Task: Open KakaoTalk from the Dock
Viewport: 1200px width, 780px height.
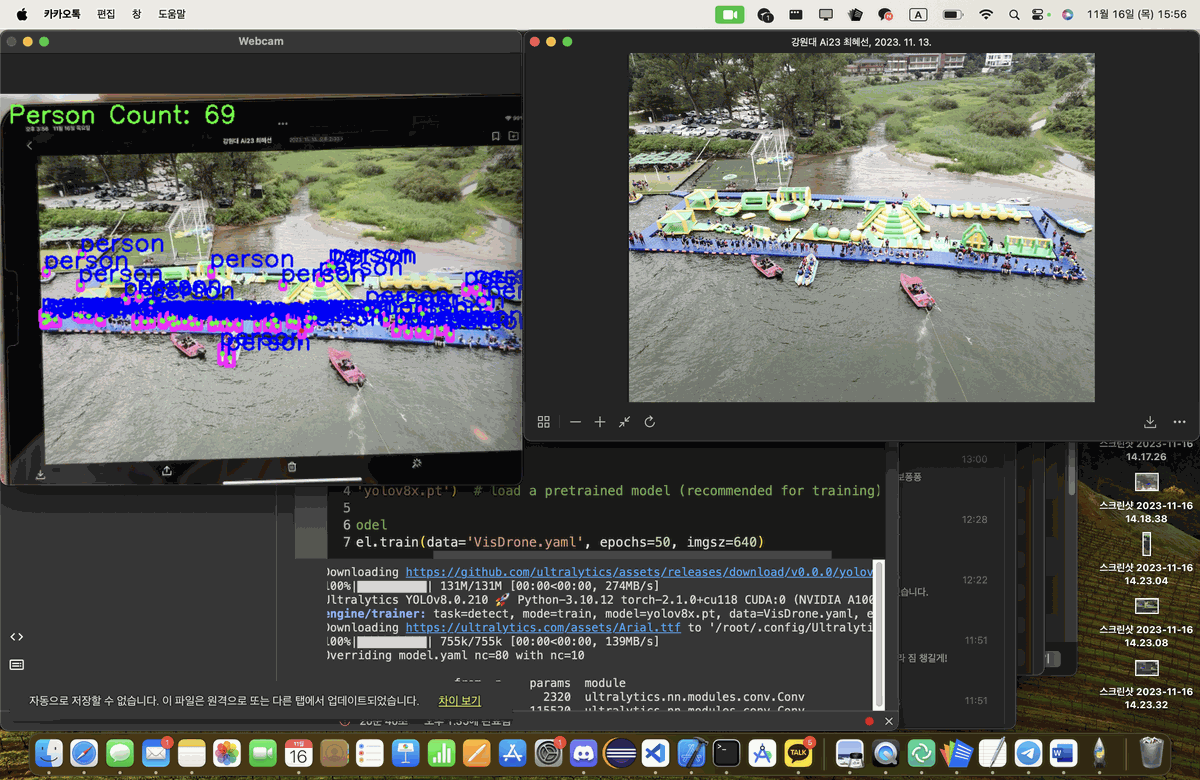Action: coord(798,753)
